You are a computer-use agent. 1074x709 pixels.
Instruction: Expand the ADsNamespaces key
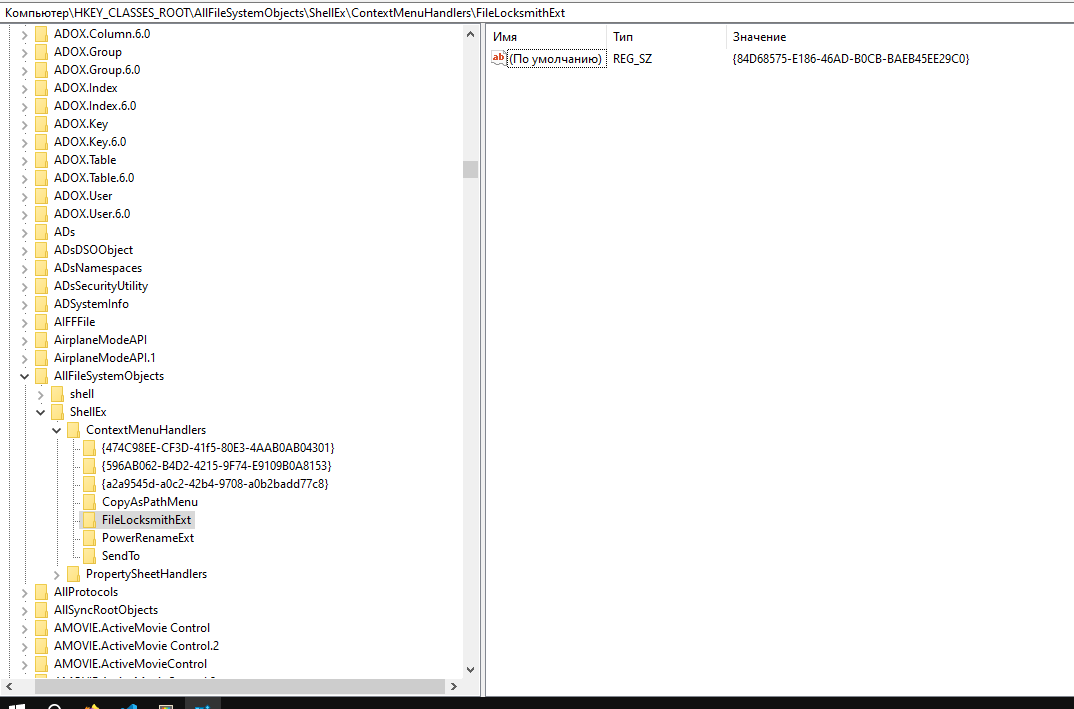click(x=25, y=267)
